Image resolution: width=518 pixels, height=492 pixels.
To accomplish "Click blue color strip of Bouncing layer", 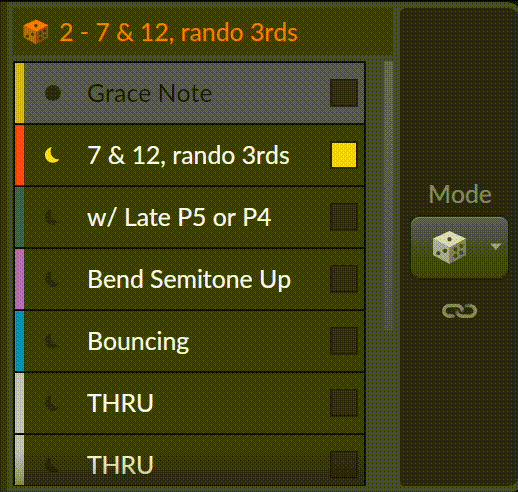I will tap(20, 341).
